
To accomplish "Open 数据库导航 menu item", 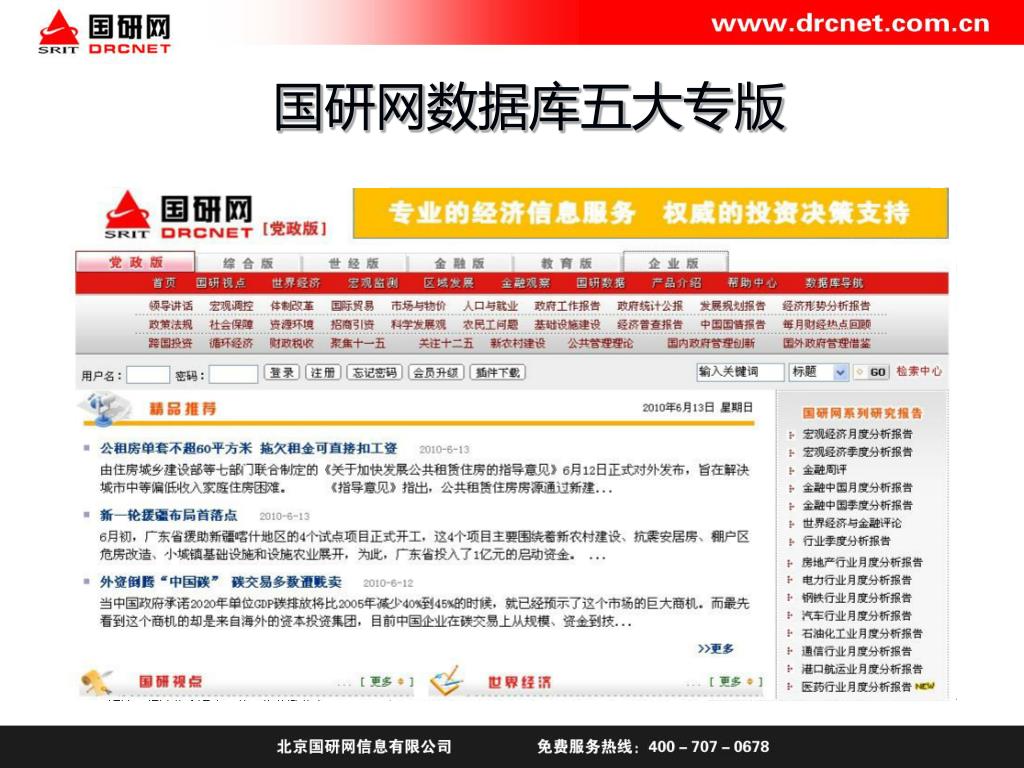I will [834, 283].
